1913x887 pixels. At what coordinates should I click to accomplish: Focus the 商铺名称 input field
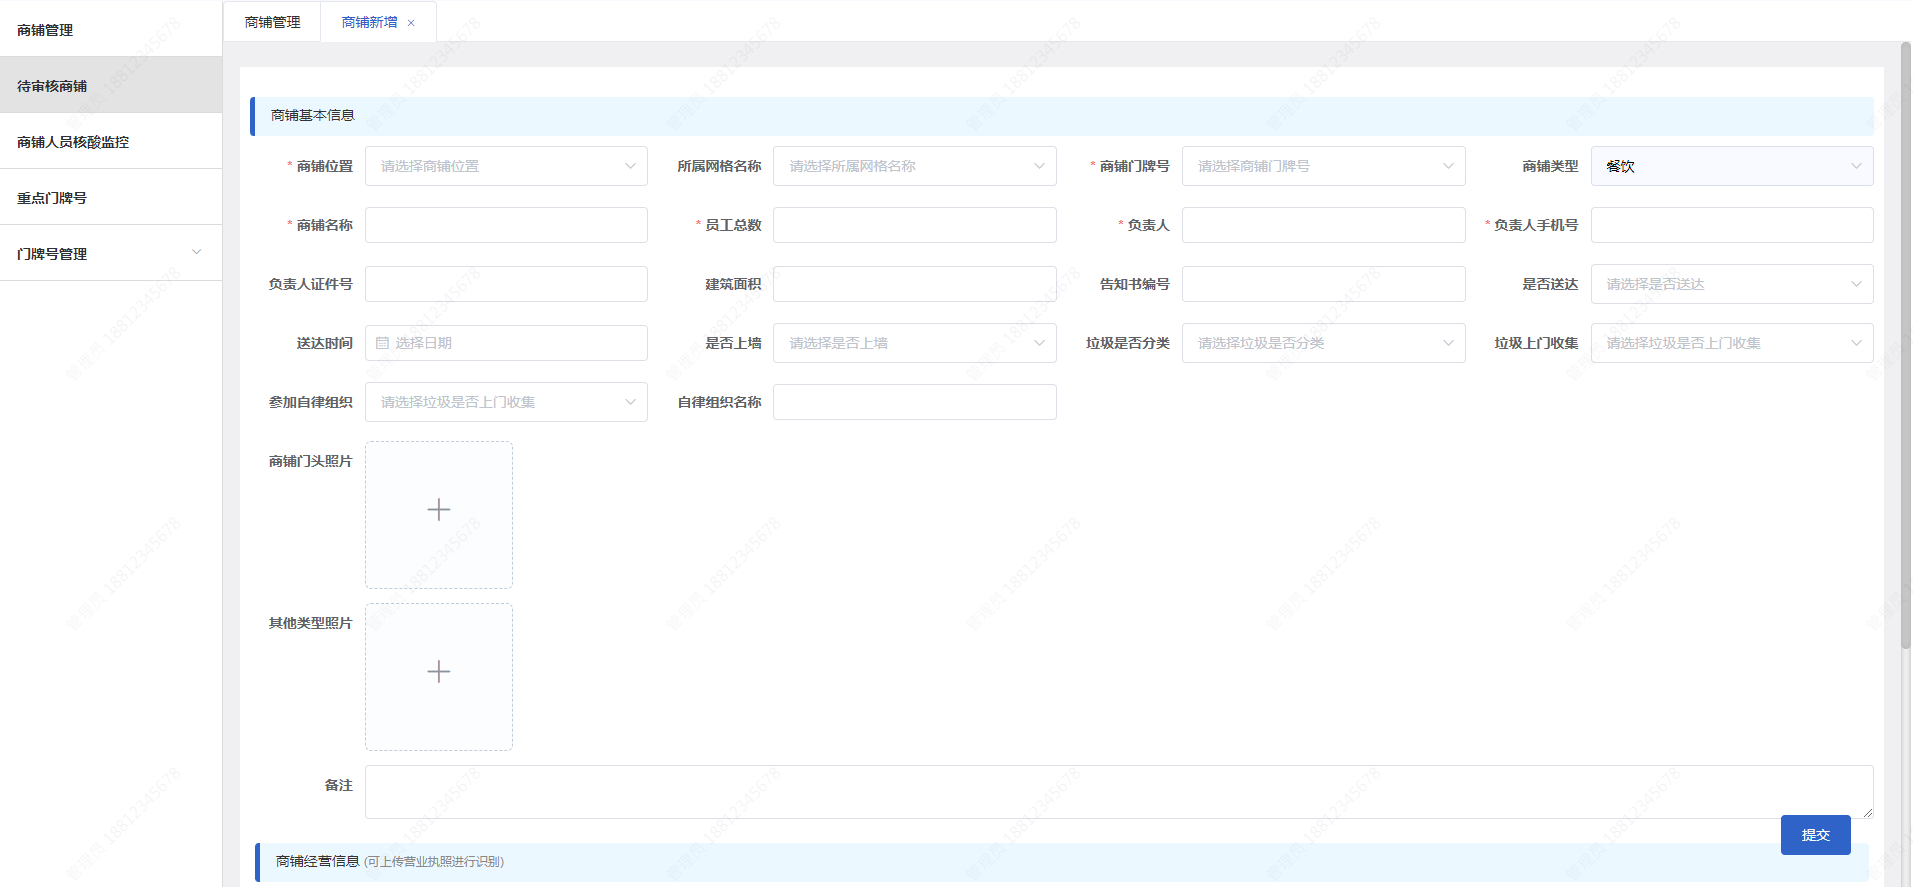506,225
